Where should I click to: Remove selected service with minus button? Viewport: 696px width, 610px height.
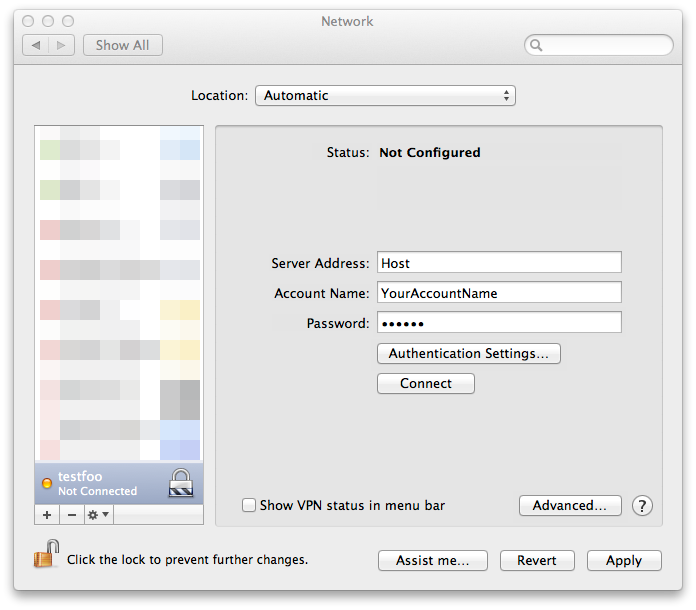pyautogui.click(x=72, y=515)
